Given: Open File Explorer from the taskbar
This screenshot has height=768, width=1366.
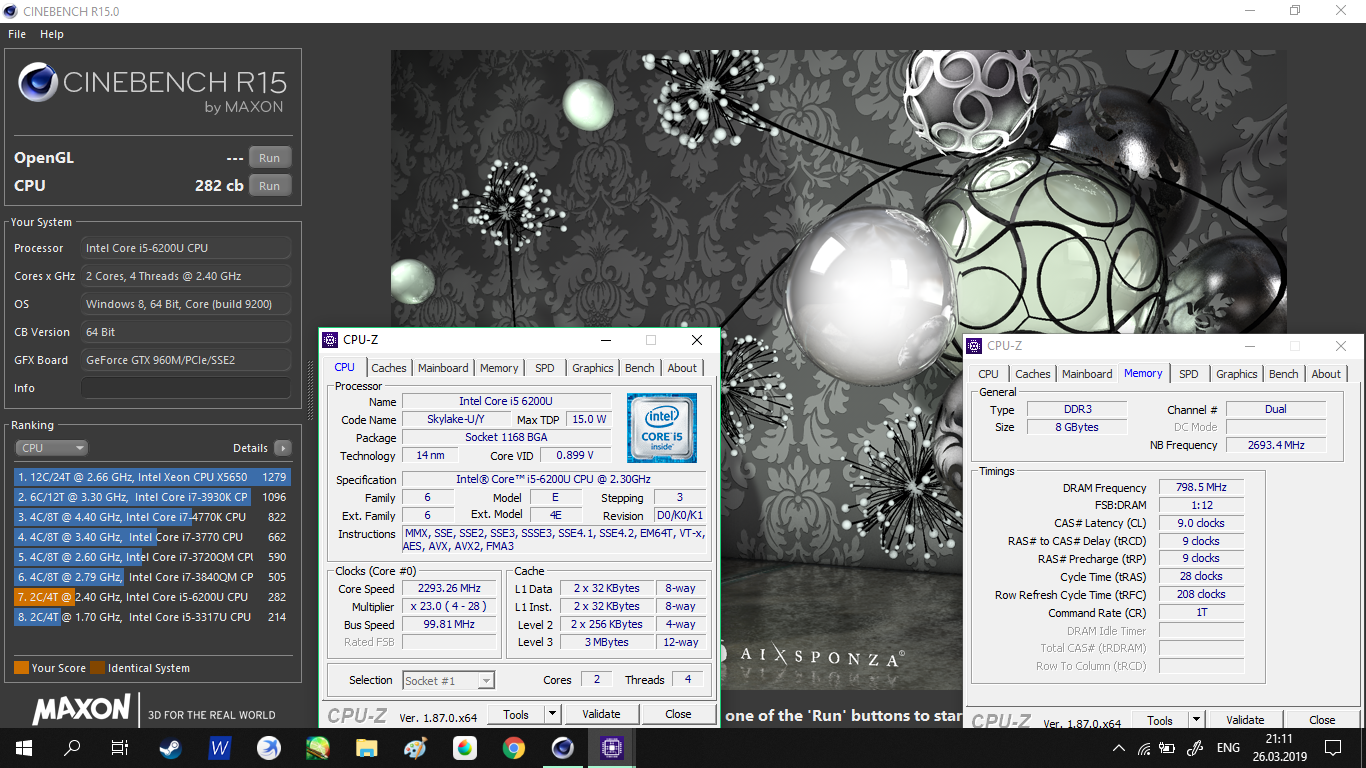Looking at the screenshot, I should pos(367,747).
